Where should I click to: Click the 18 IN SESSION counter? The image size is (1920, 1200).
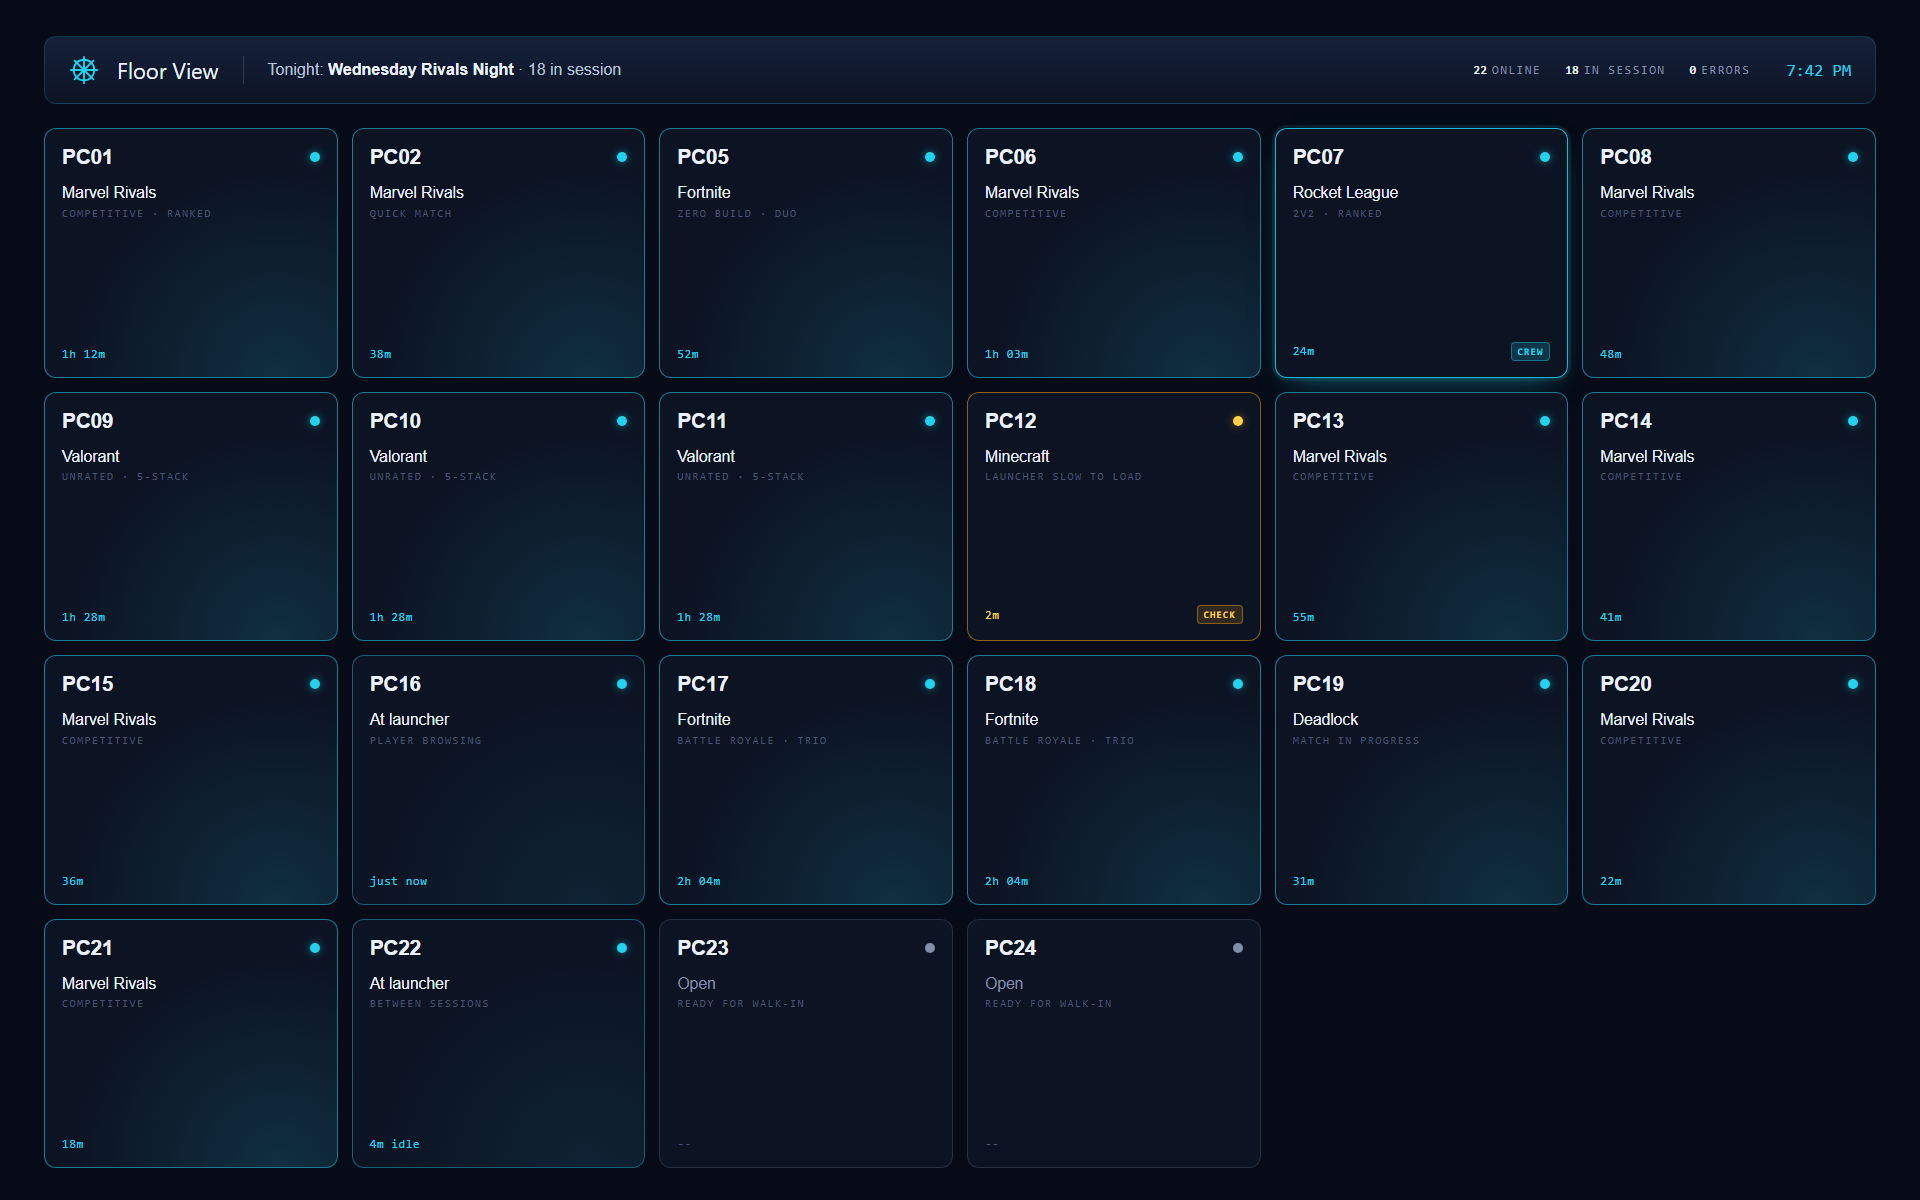(1615, 71)
